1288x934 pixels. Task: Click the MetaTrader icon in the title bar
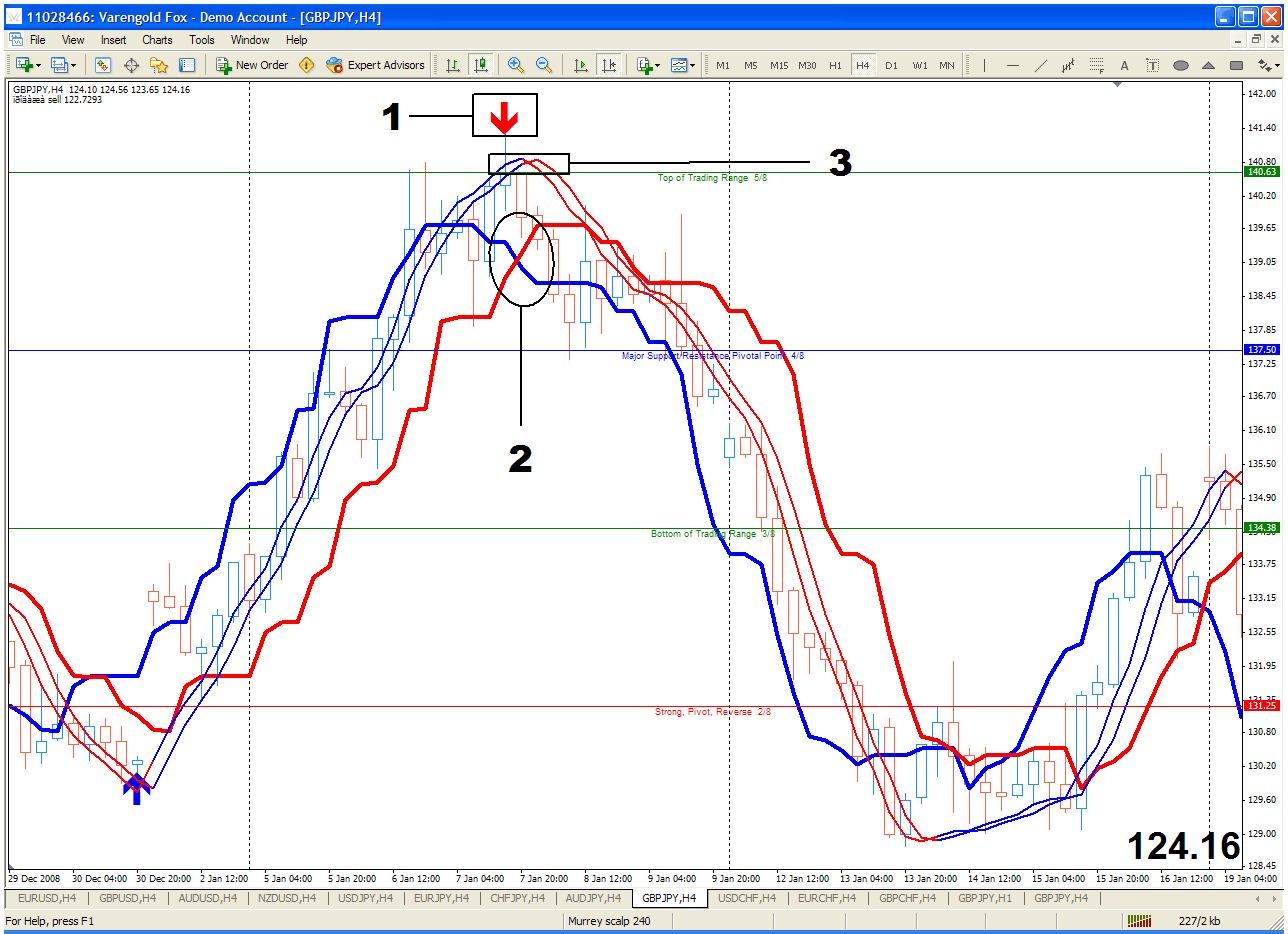[x=14, y=17]
